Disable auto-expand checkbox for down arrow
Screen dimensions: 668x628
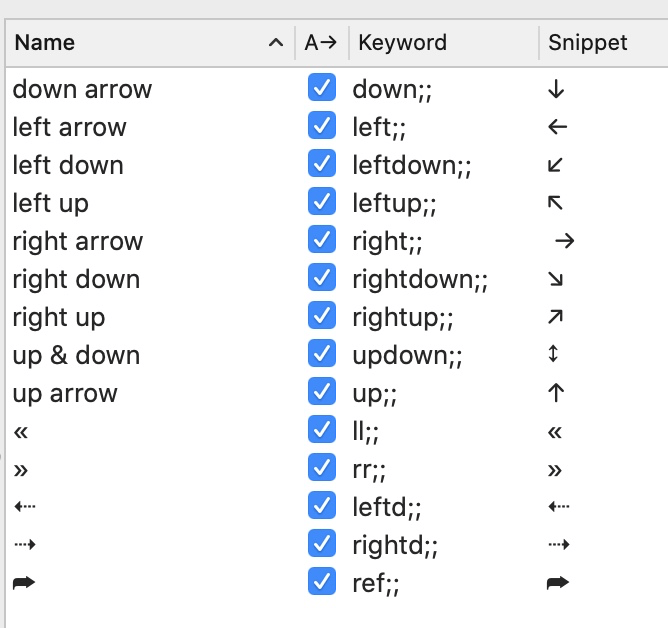[x=321, y=89]
